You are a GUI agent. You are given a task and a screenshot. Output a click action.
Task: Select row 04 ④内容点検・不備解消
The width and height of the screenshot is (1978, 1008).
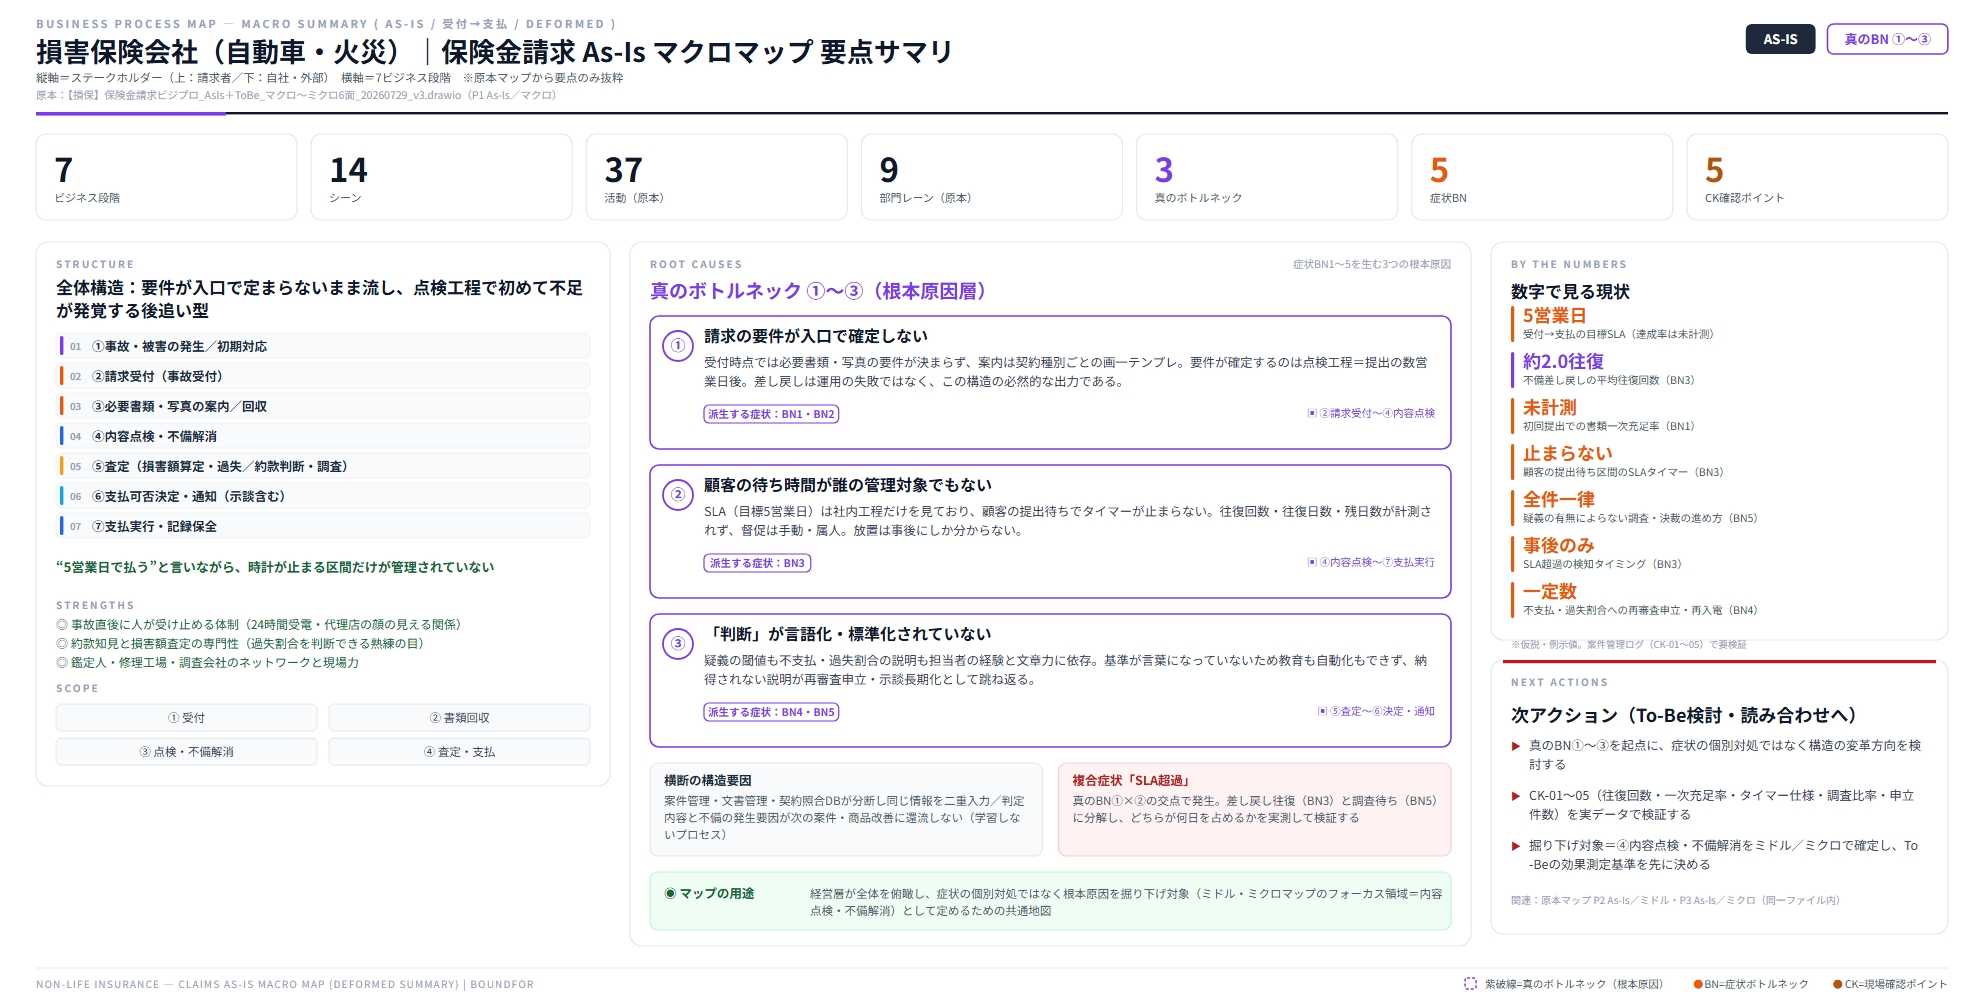click(x=325, y=436)
